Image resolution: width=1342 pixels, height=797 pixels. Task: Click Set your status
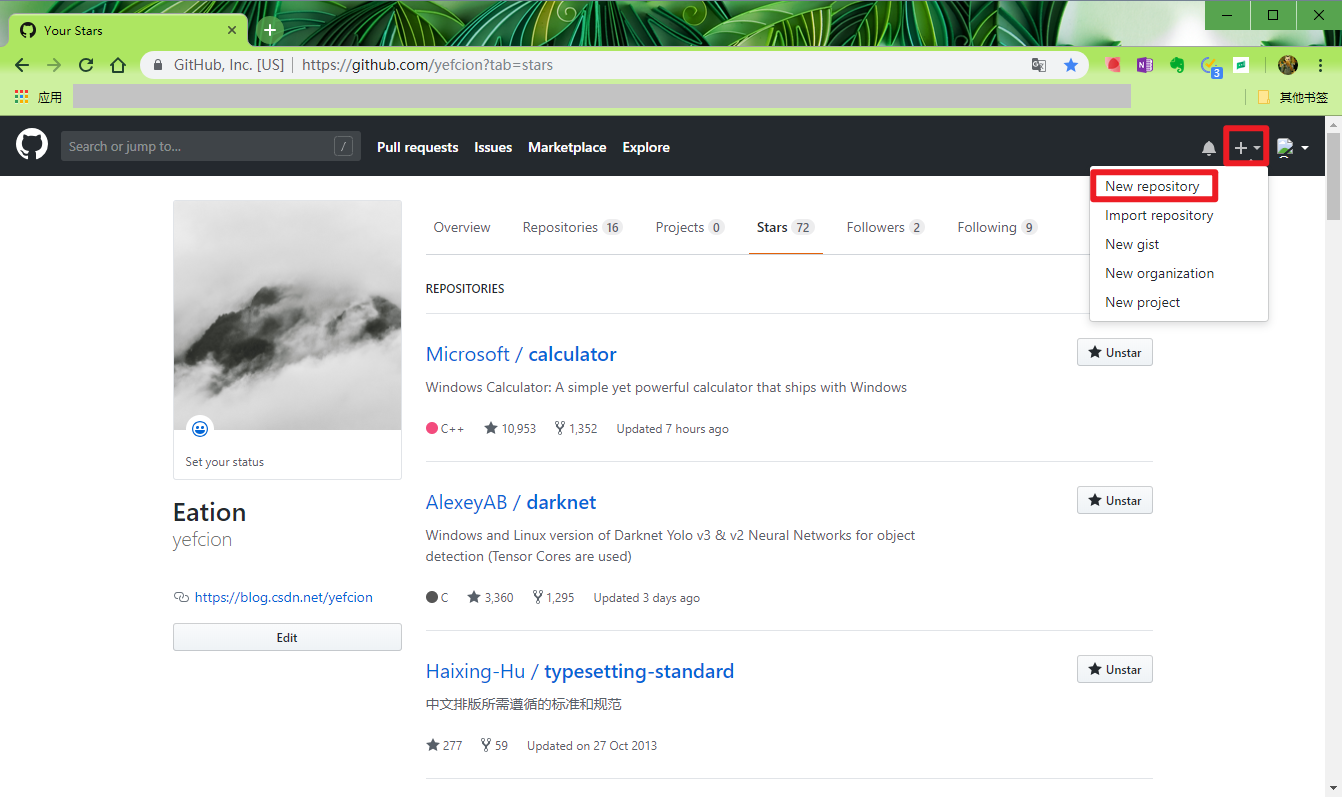click(x=225, y=462)
